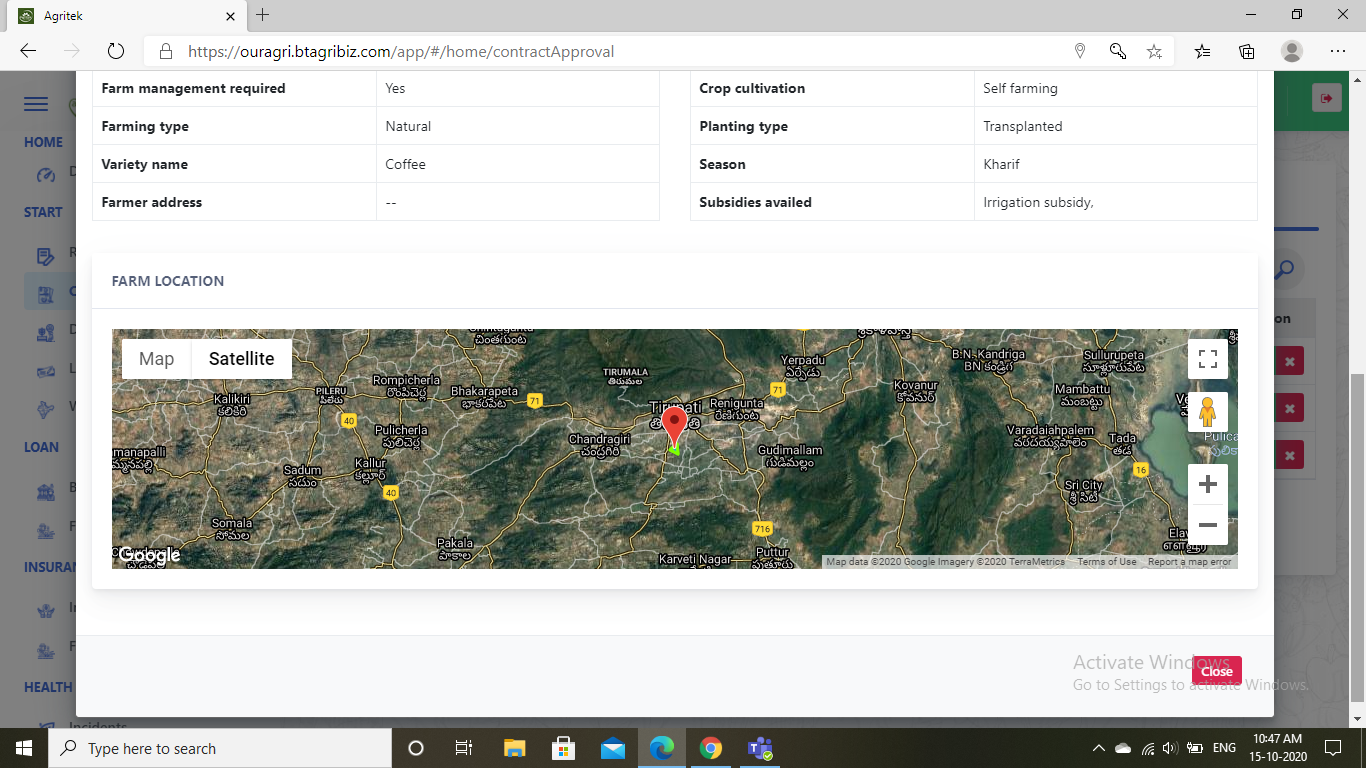Click HOME section in sidebar
The image size is (1366, 768).
click(x=43, y=142)
